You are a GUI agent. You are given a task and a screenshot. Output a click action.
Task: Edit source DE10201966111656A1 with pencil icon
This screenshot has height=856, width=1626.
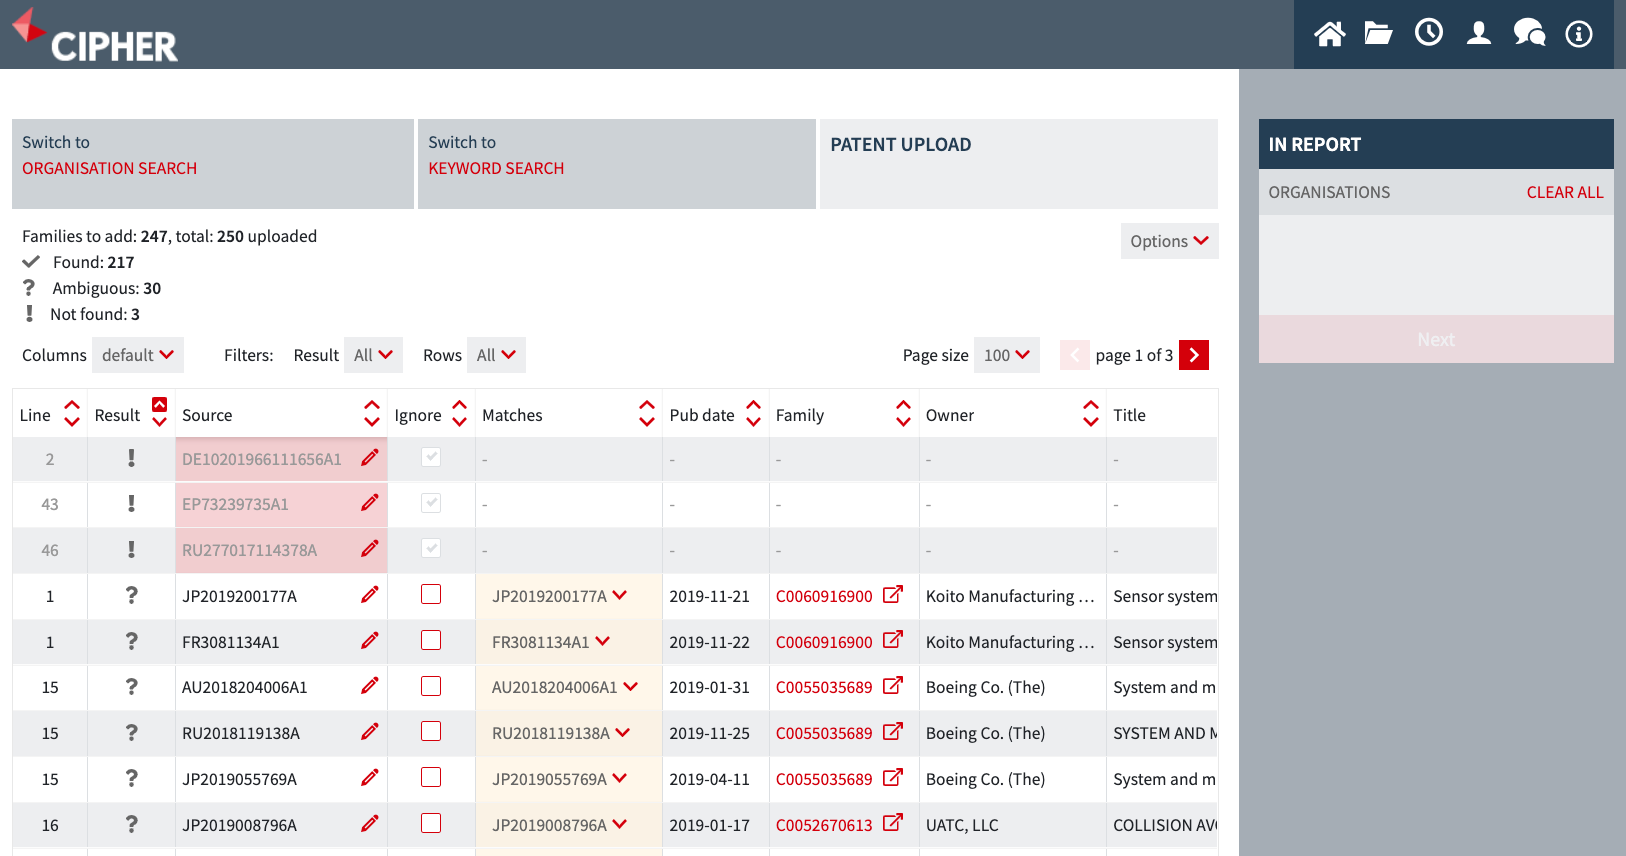370,458
